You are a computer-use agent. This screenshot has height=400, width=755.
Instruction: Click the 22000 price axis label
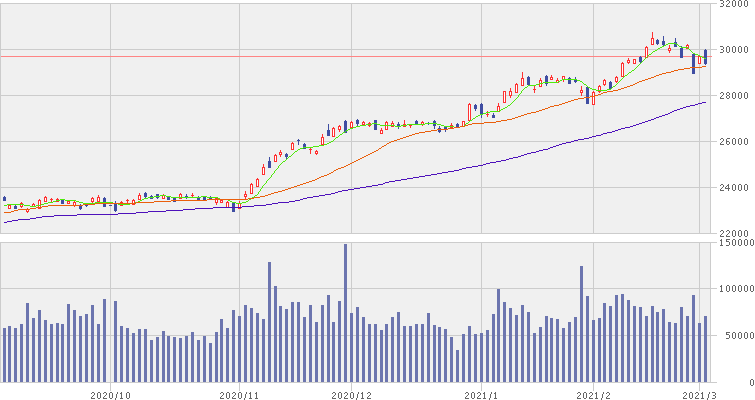733,234
